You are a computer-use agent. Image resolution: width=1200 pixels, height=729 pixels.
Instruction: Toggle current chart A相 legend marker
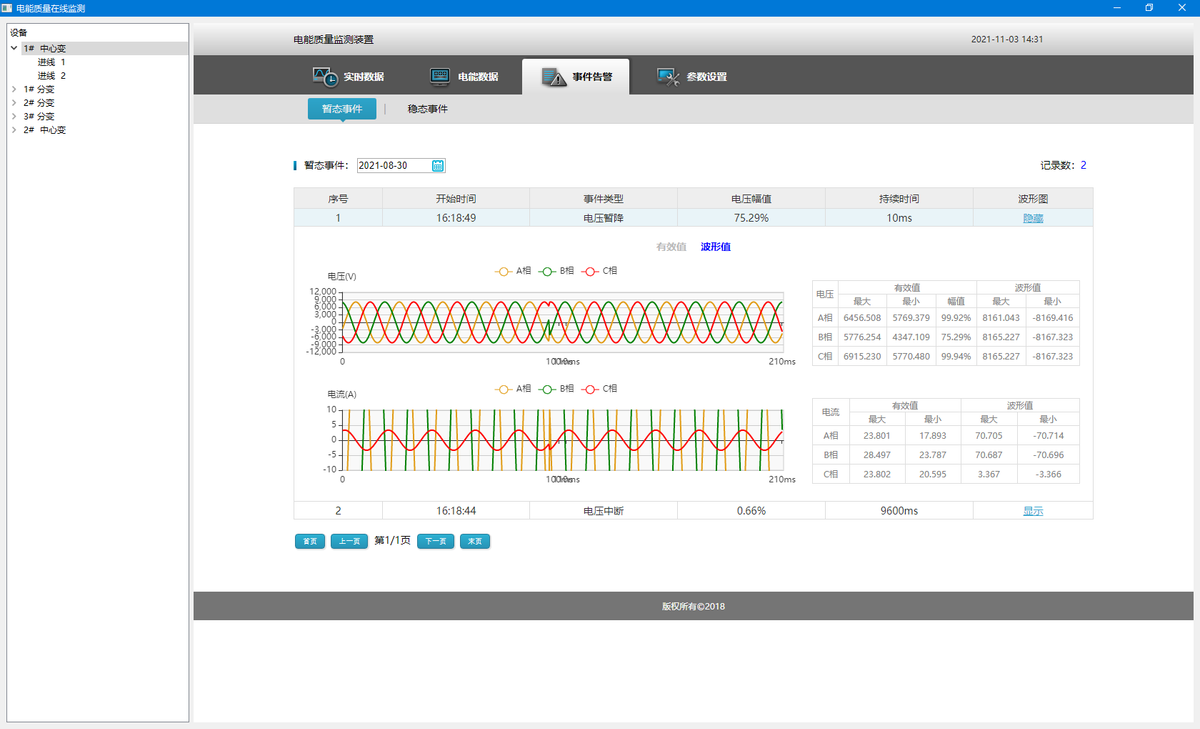[504, 388]
